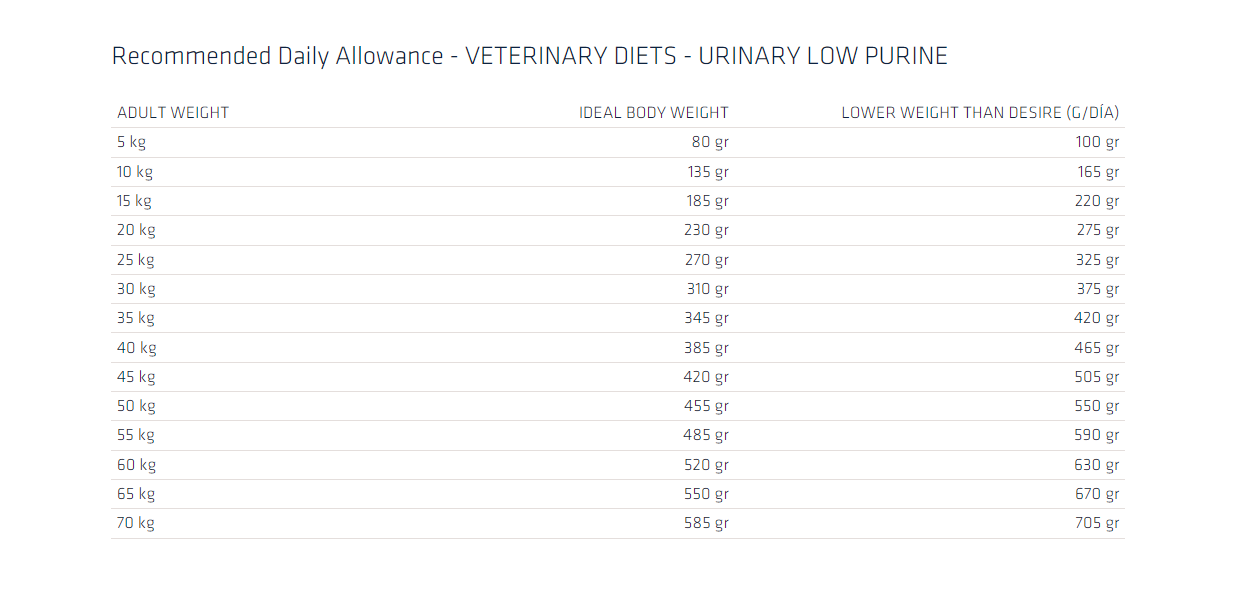Click the 705 gr lower weight cell
The image size is (1237, 594).
point(1097,523)
